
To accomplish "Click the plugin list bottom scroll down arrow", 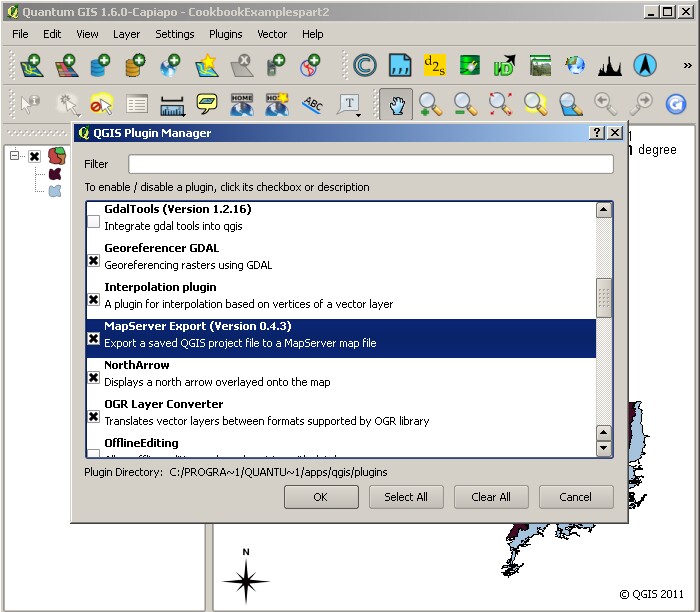I will (x=604, y=448).
